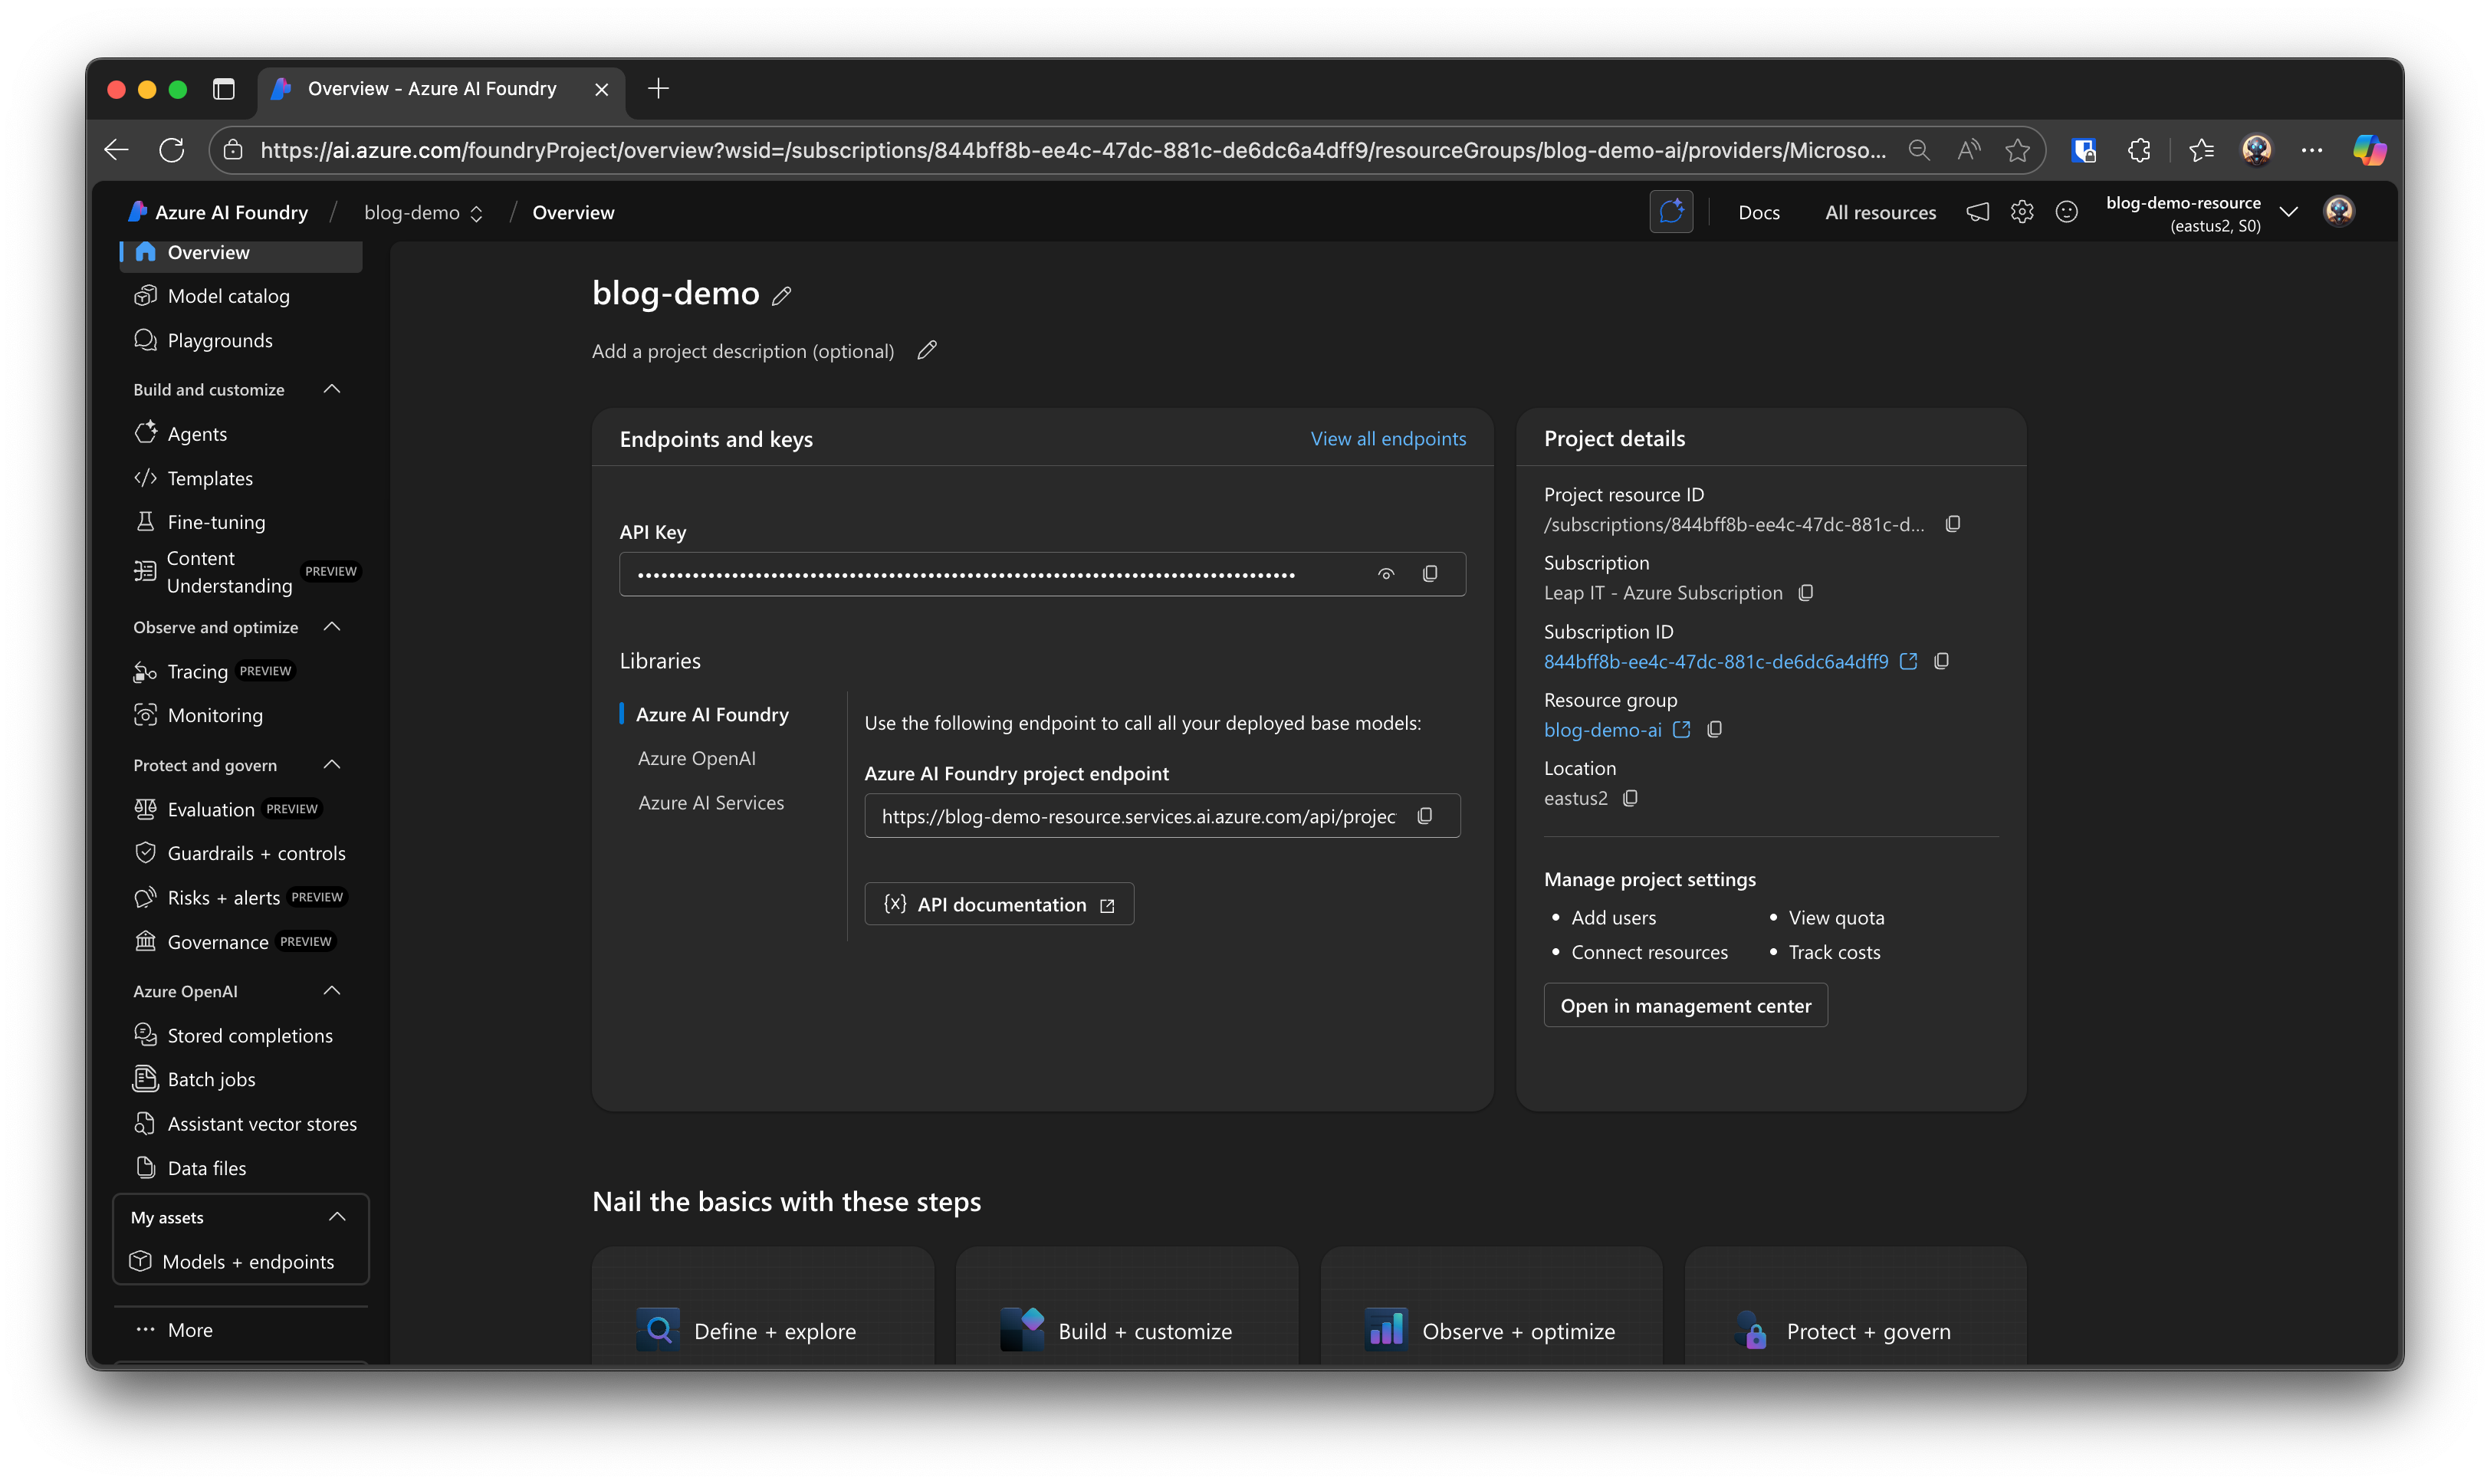This screenshot has width=2490, height=1484.
Task: Copy the Subscription ID value
Action: (x=1942, y=661)
